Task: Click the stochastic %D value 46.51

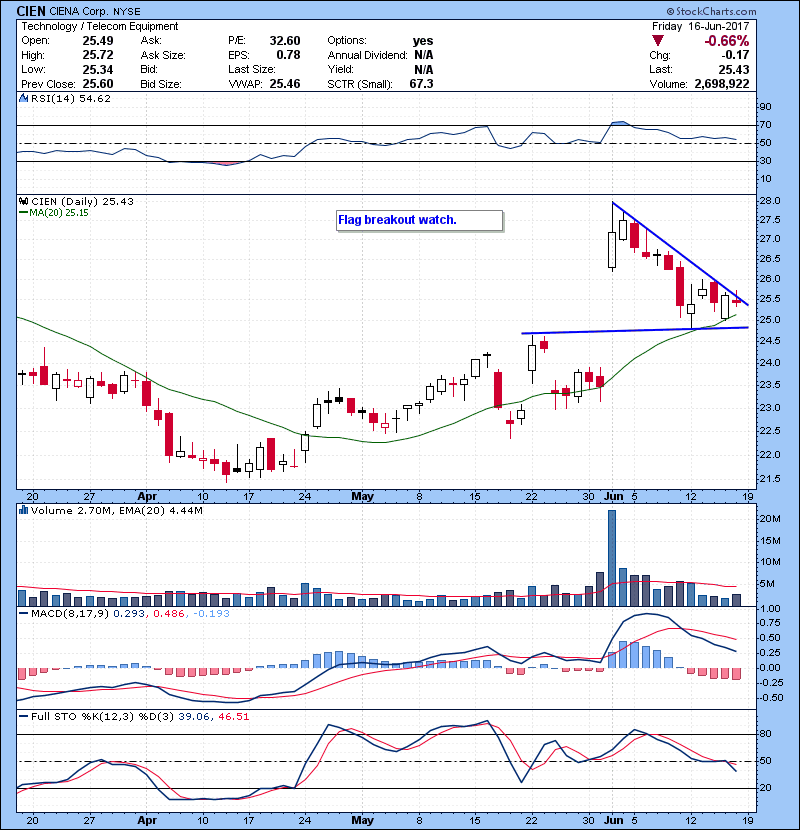Action: click(232, 716)
